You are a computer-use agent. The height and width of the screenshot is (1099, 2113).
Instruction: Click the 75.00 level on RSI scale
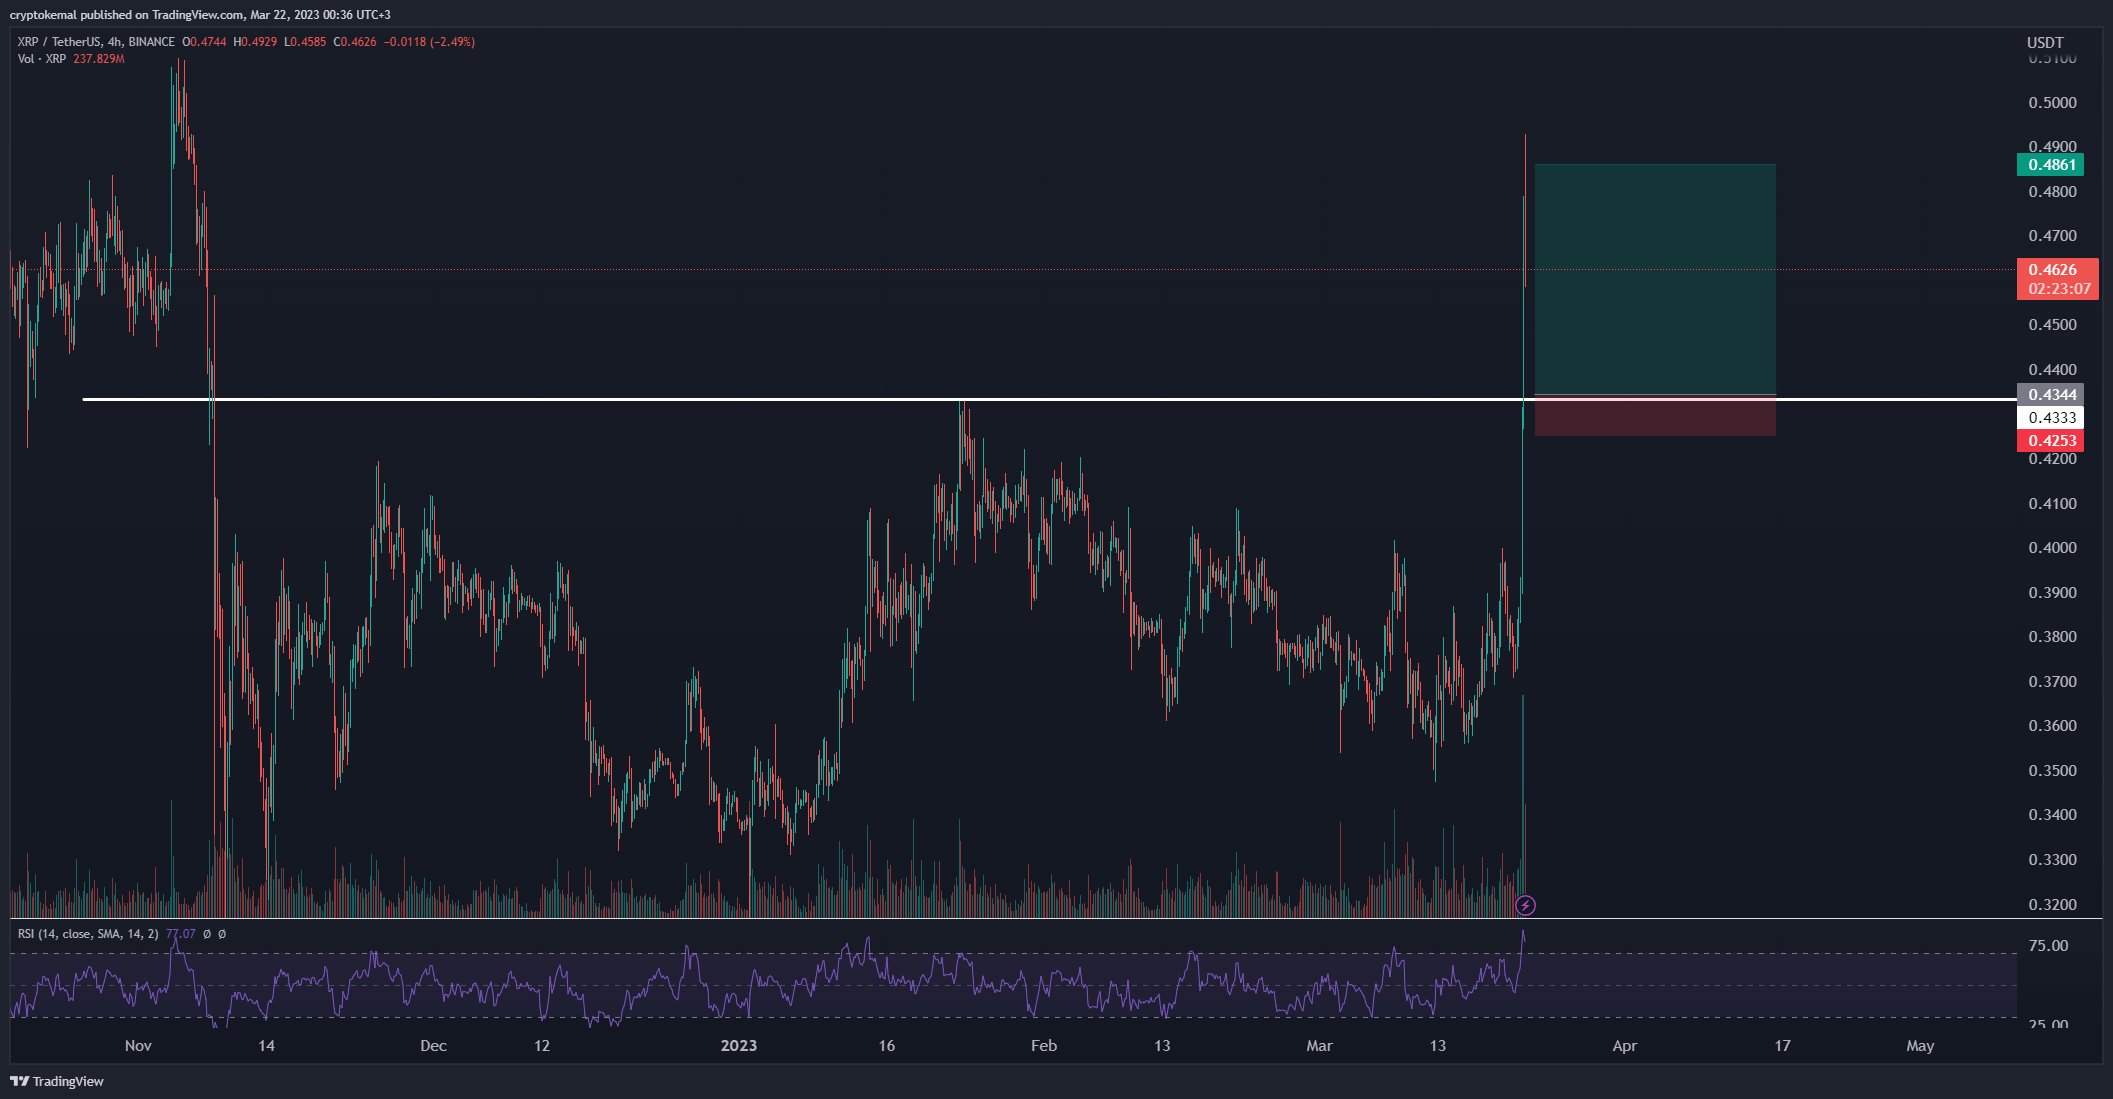point(2048,946)
